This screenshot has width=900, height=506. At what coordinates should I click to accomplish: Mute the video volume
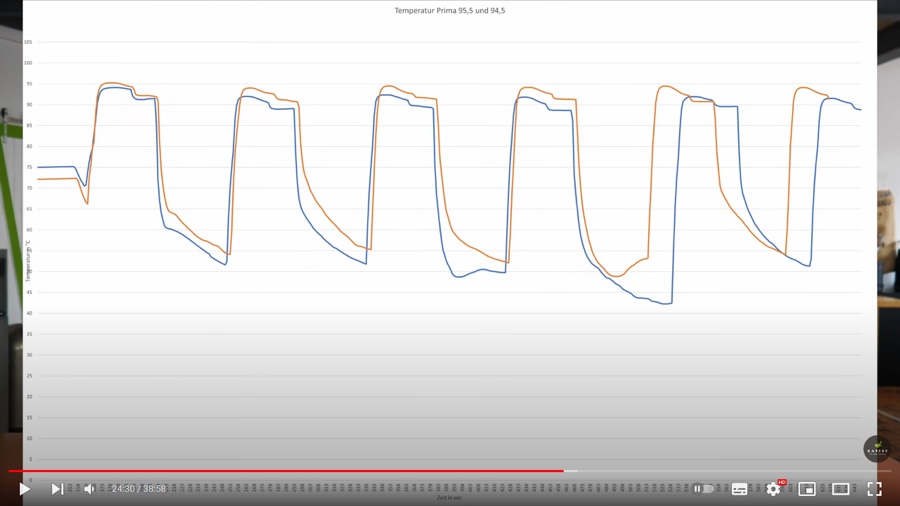coord(90,489)
